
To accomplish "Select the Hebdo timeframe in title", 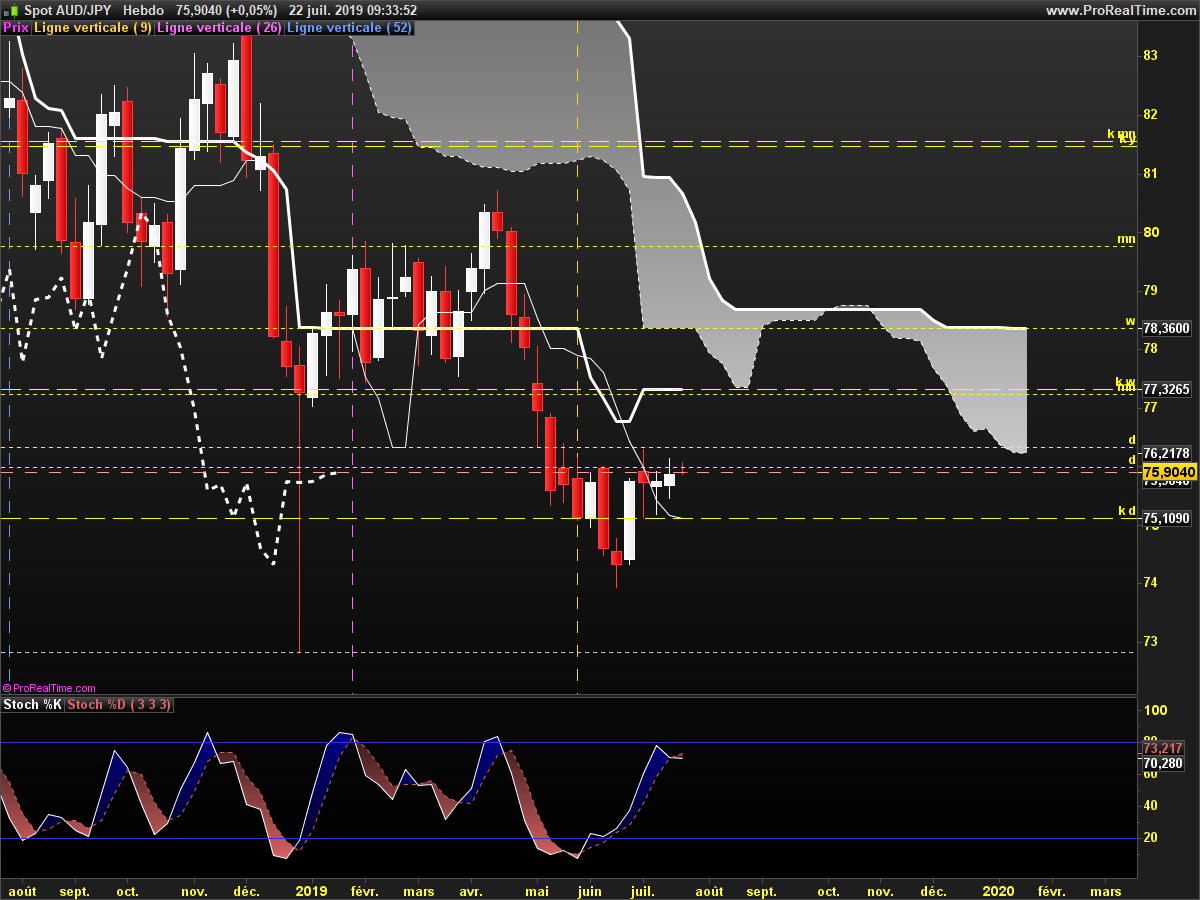I will point(143,10).
